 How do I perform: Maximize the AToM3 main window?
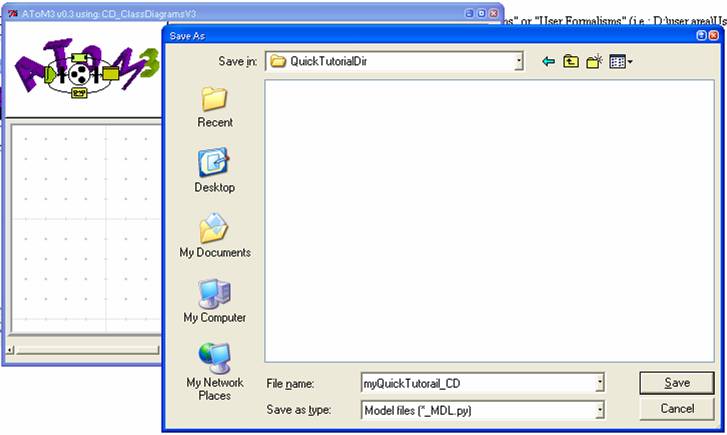coord(481,13)
